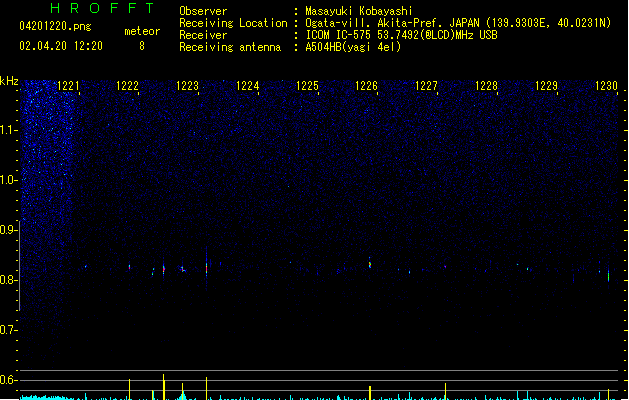This screenshot has height=400, width=629.
Task: Select the Ogata-vill. Akita-Pref. JAPAN location text
Action: [x=458, y=23]
